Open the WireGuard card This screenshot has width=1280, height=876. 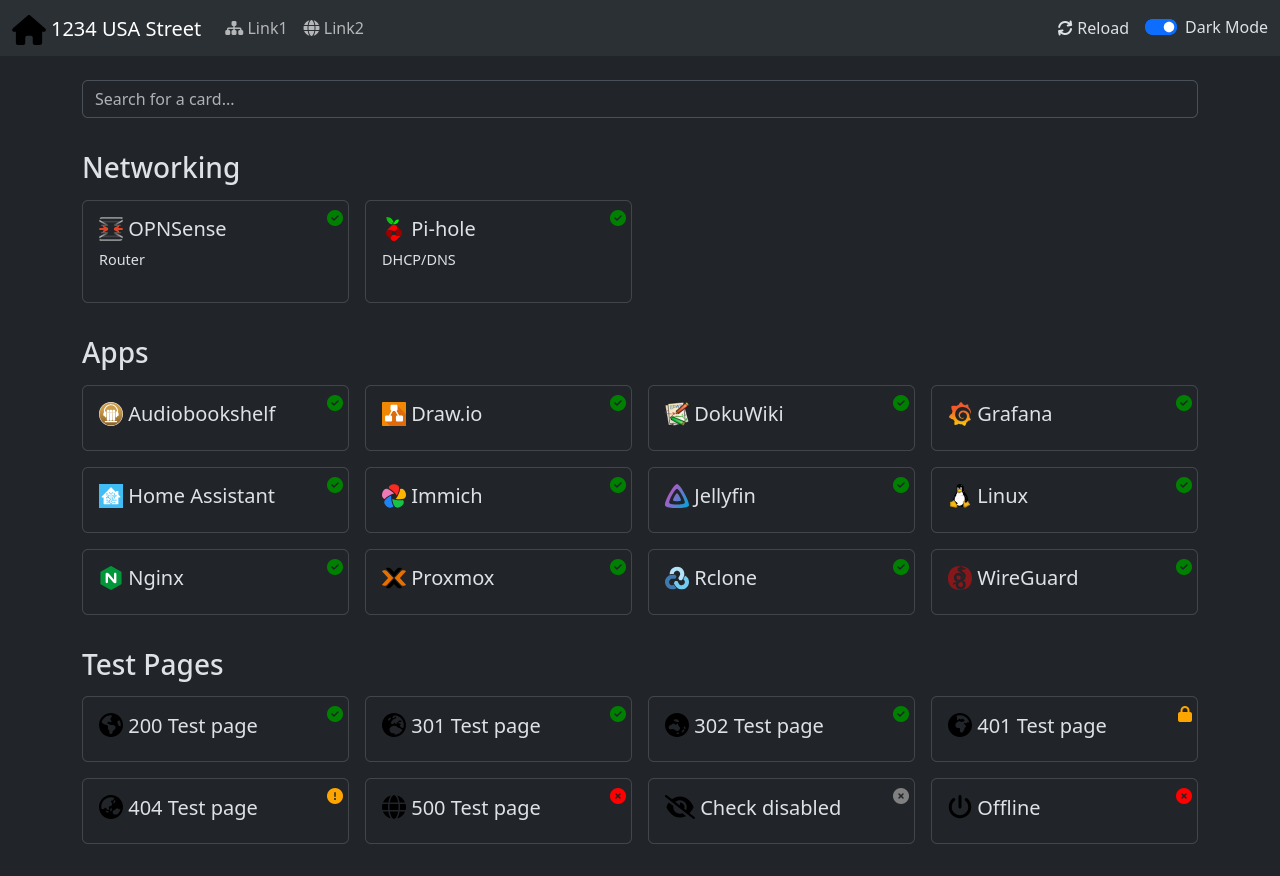tap(1064, 582)
